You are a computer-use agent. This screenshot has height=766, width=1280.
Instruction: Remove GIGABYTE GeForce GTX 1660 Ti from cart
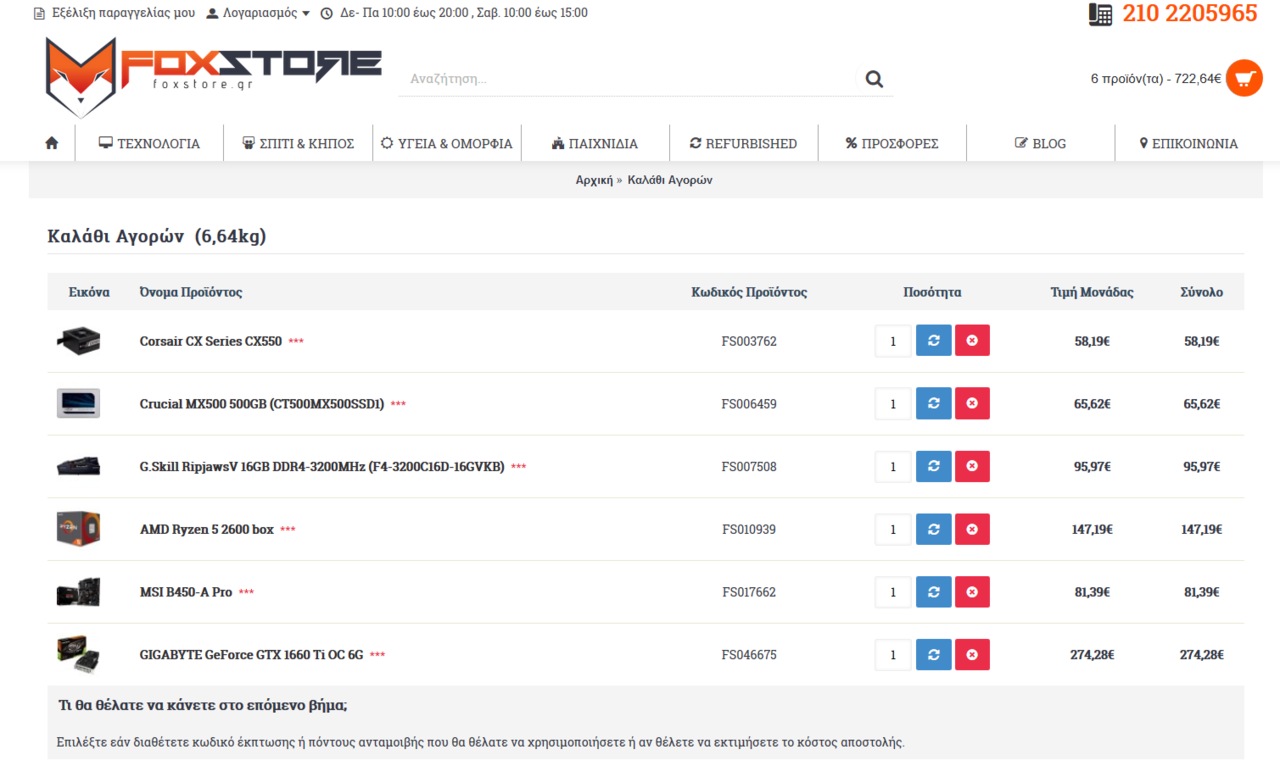tap(972, 655)
